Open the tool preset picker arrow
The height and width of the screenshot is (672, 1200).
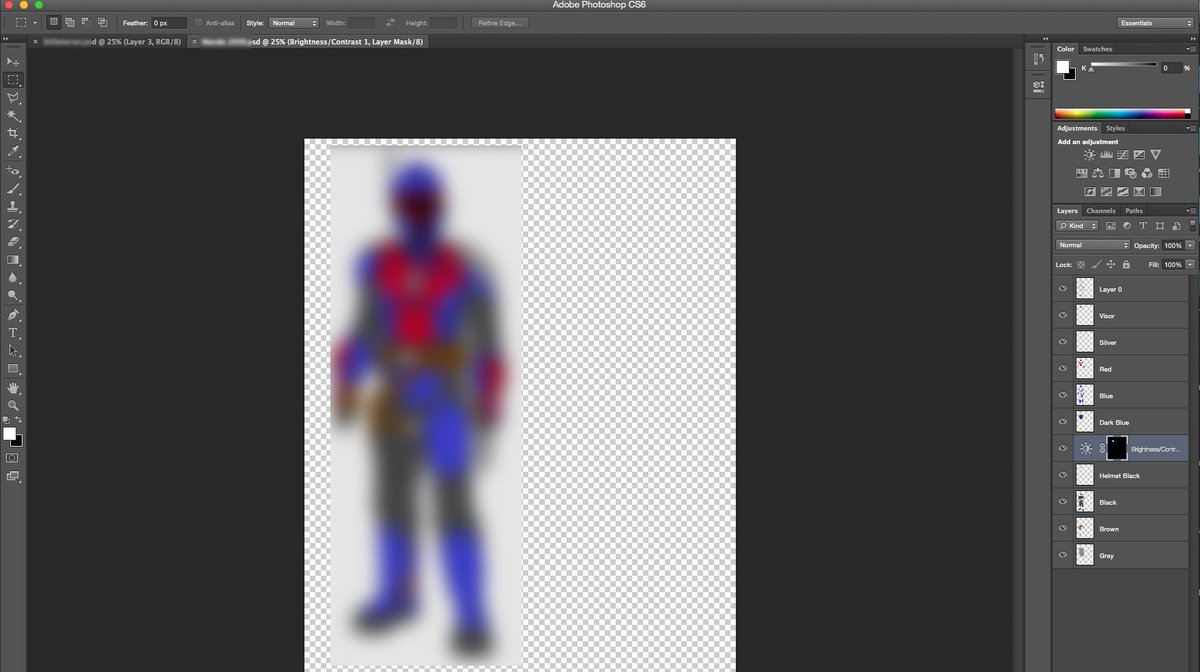35,22
